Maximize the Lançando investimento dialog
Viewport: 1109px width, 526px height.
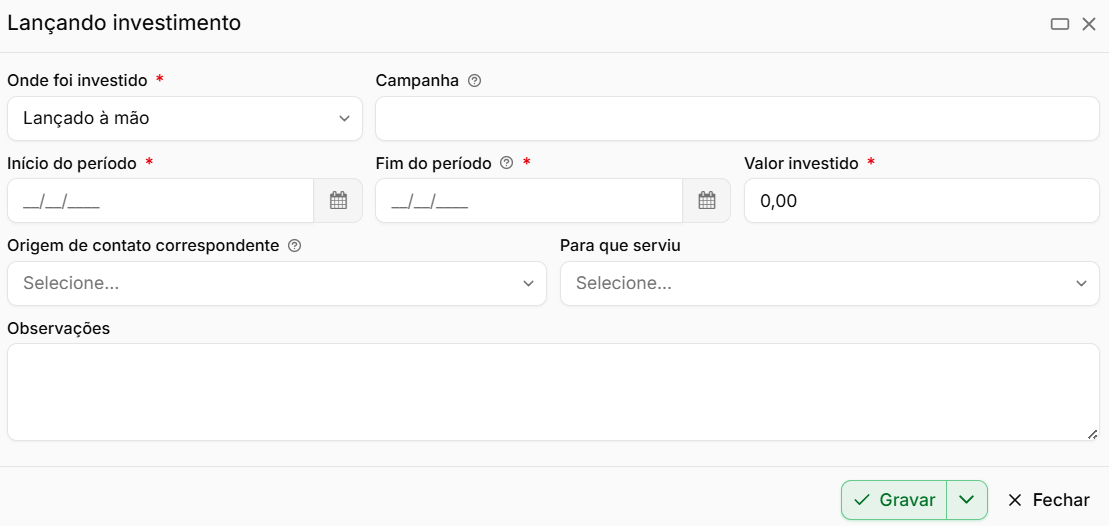[x=1059, y=25]
